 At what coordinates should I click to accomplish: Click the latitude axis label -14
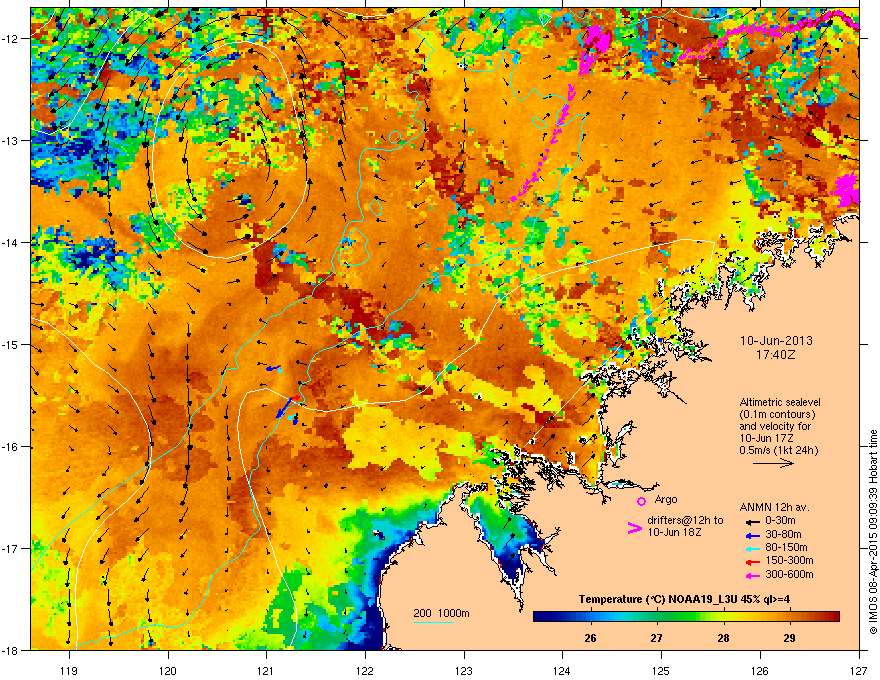click(10, 243)
